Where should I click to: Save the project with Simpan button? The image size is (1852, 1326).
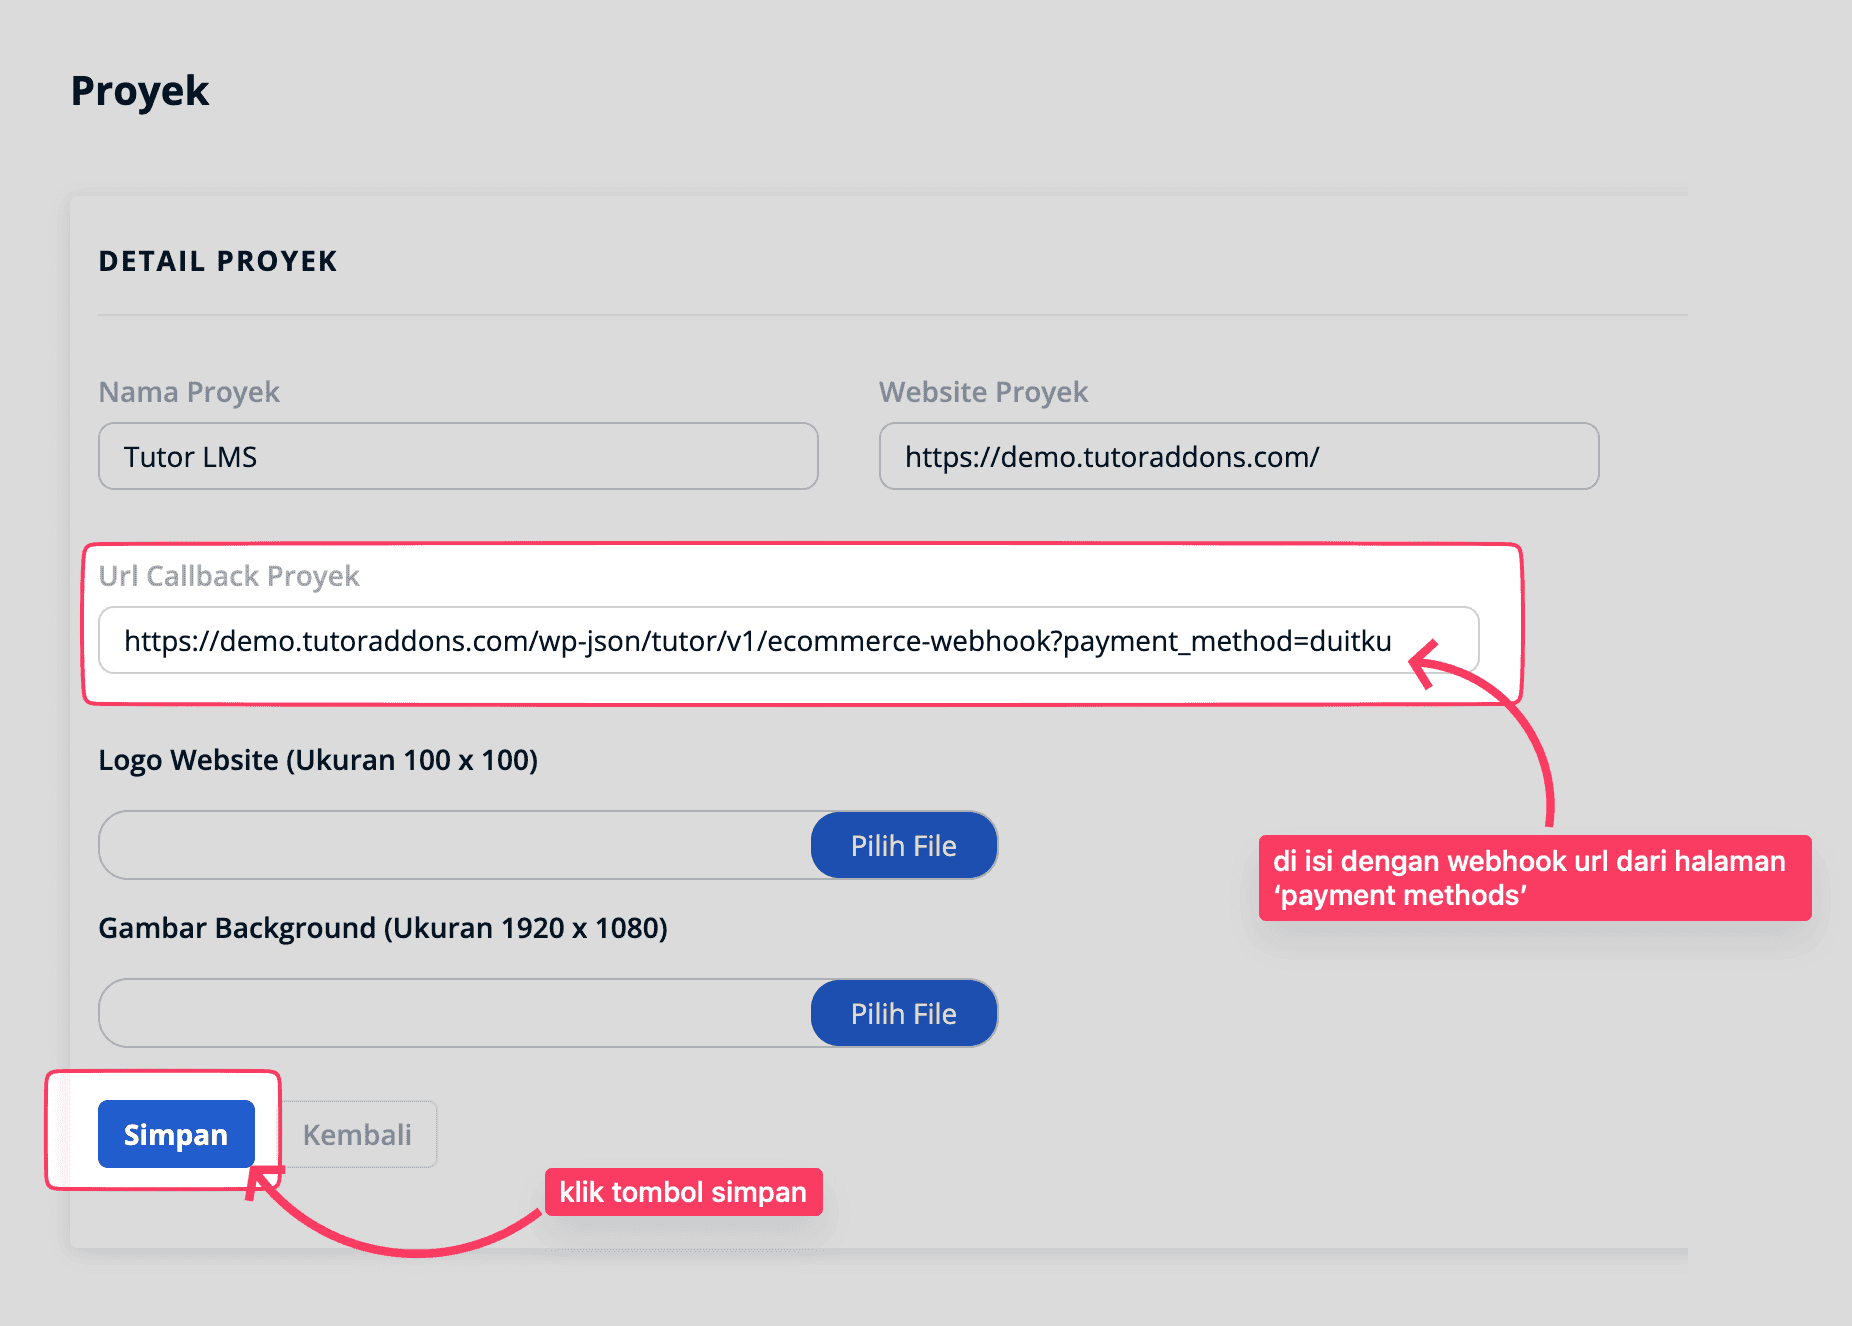point(176,1134)
